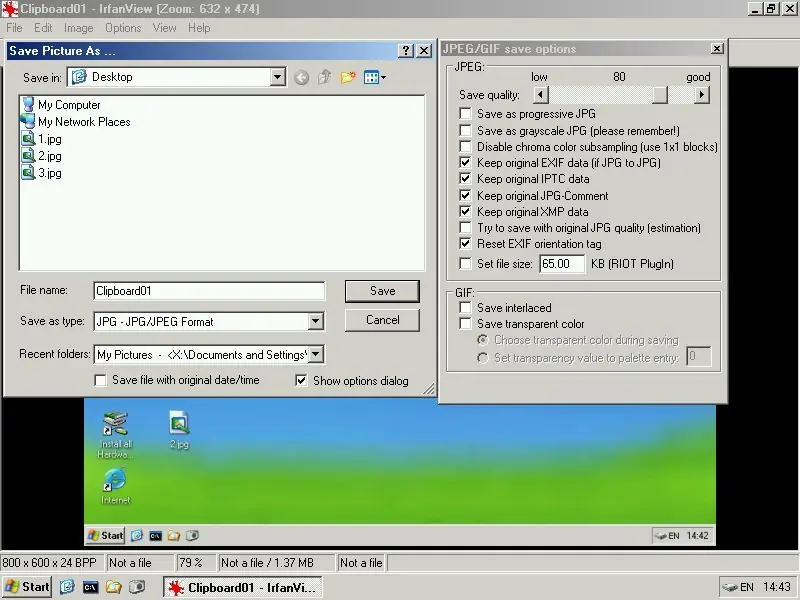
Task: Click the save quality slider thumb
Action: pos(660,94)
